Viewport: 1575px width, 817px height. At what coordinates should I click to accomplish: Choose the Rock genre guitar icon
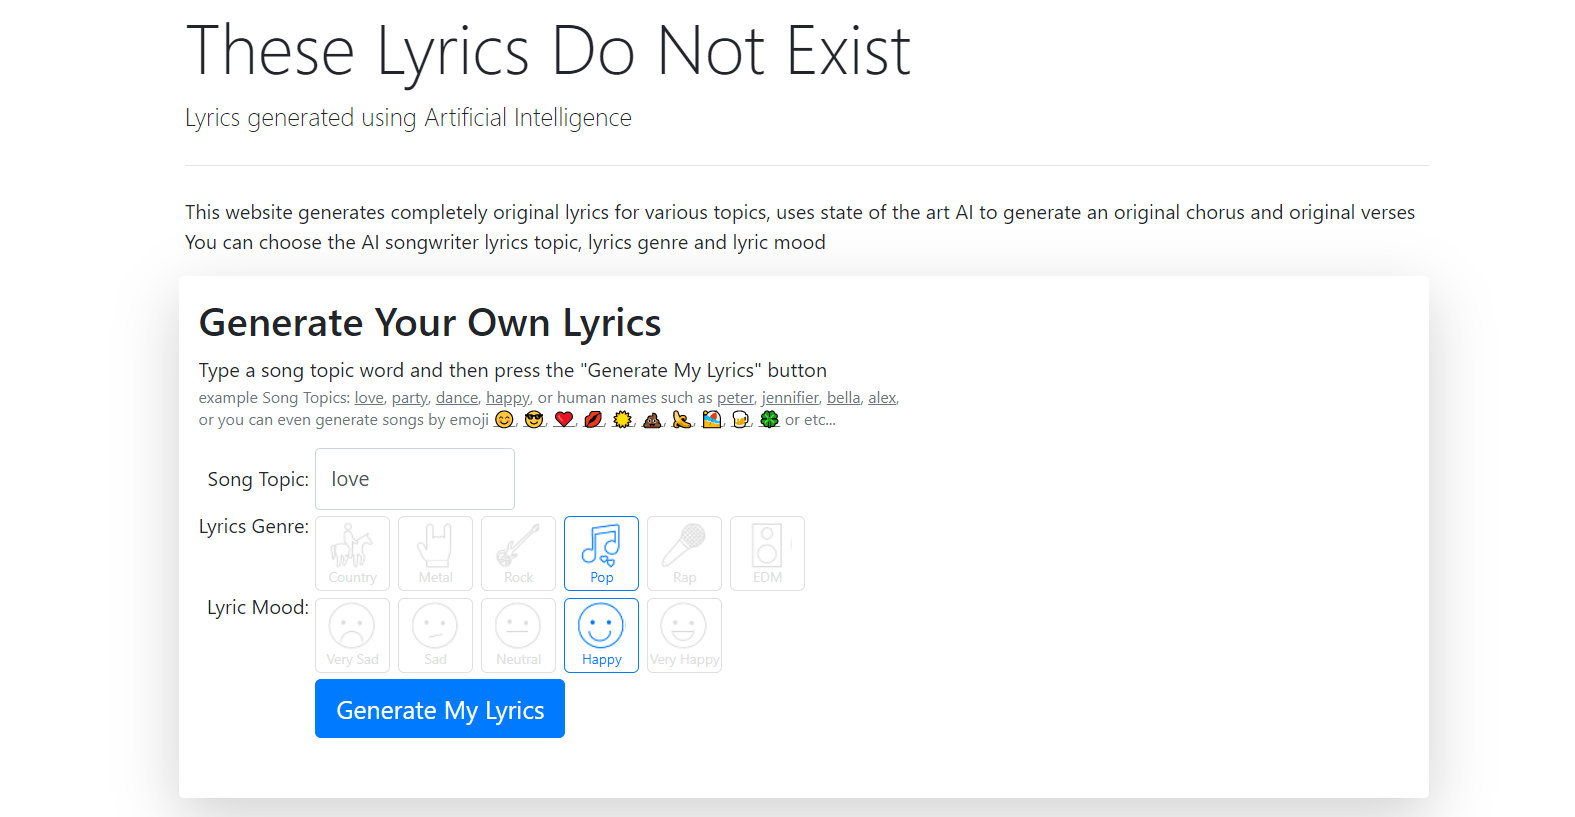coord(518,553)
